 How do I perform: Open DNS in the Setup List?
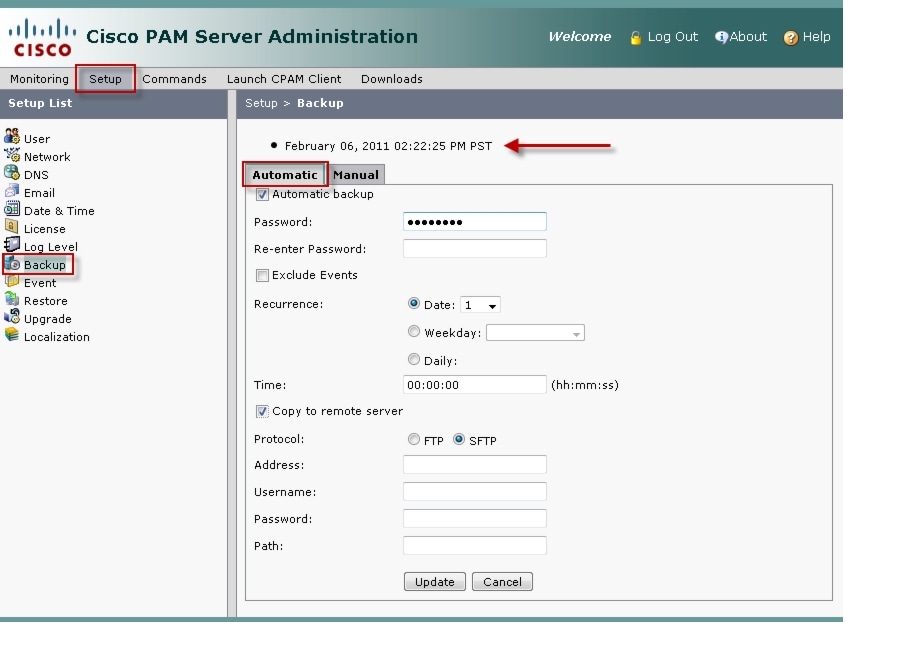pyautogui.click(x=36, y=175)
